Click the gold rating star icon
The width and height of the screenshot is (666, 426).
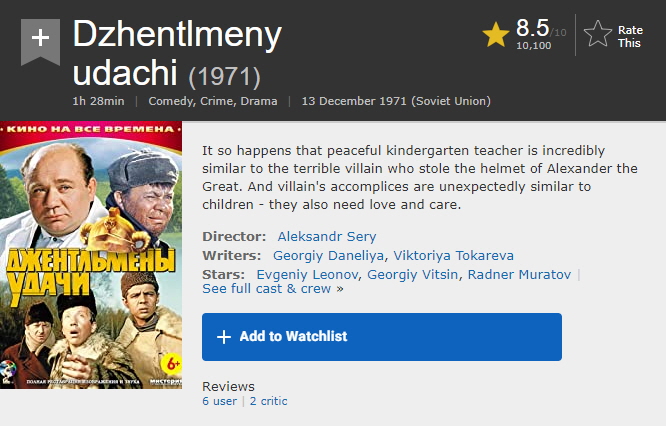click(496, 35)
